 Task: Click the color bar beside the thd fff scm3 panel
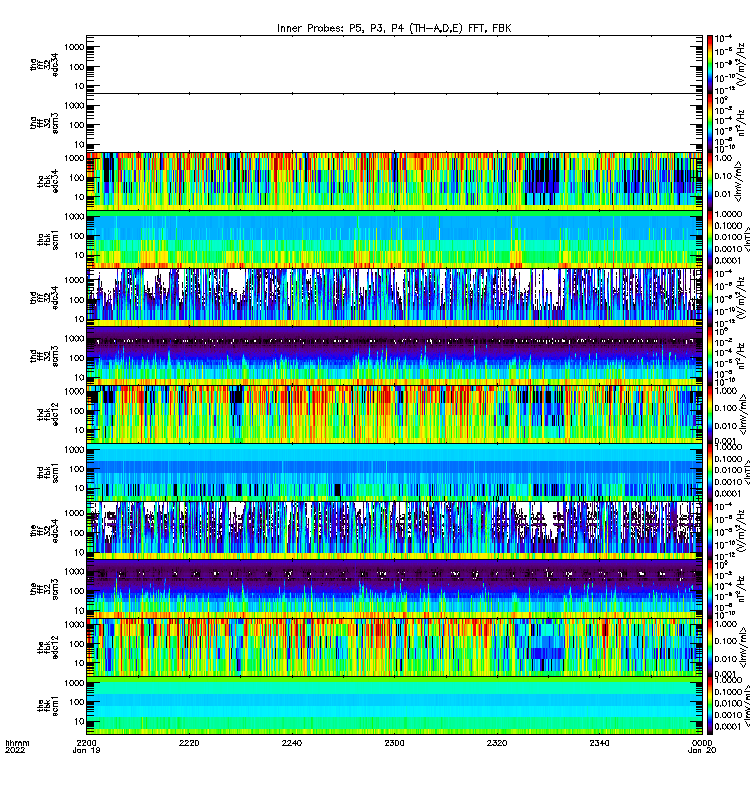pyautogui.click(x=710, y=356)
